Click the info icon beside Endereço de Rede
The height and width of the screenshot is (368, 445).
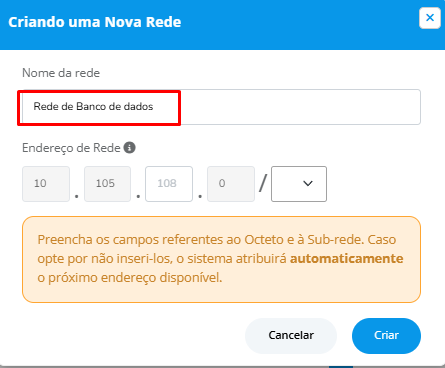coord(130,147)
